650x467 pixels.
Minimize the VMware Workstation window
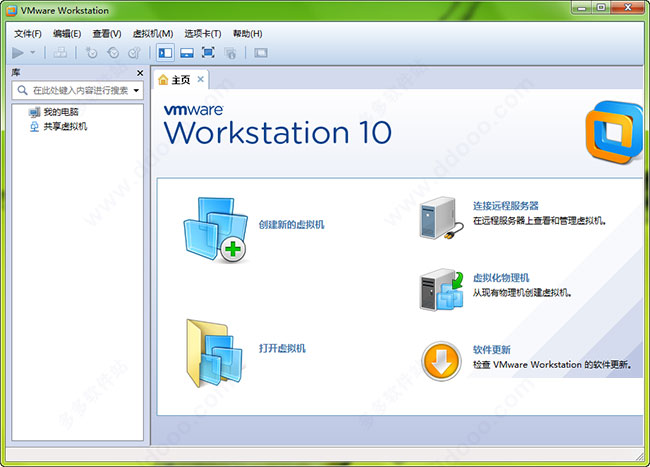click(582, 7)
